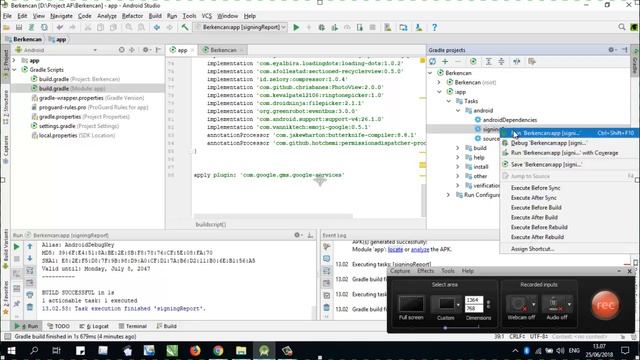Open the Refactor menu
640x360 pixels.
132,16
